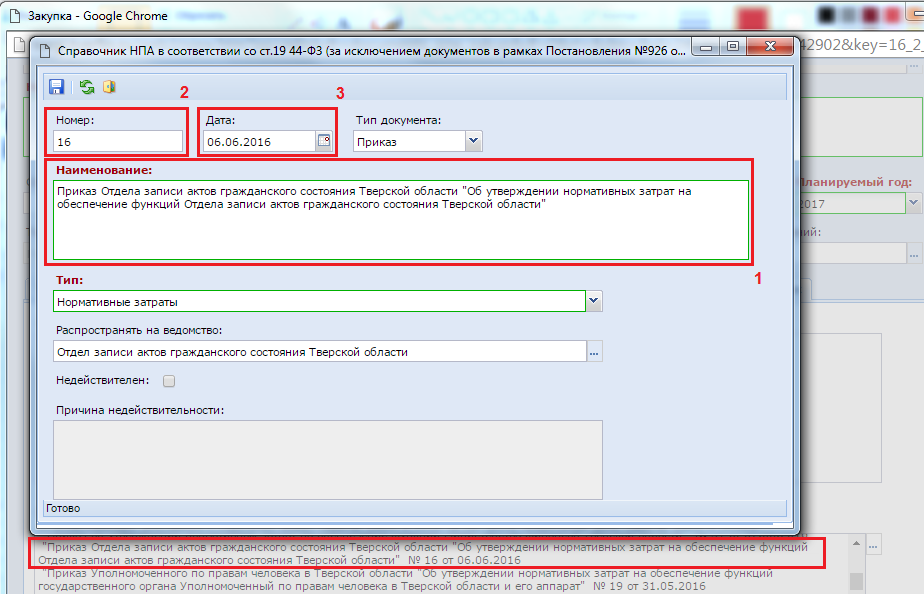The image size is (924, 594).
Task: Click the ellipsis button next to Распространять на ведомство
Action: coord(594,352)
